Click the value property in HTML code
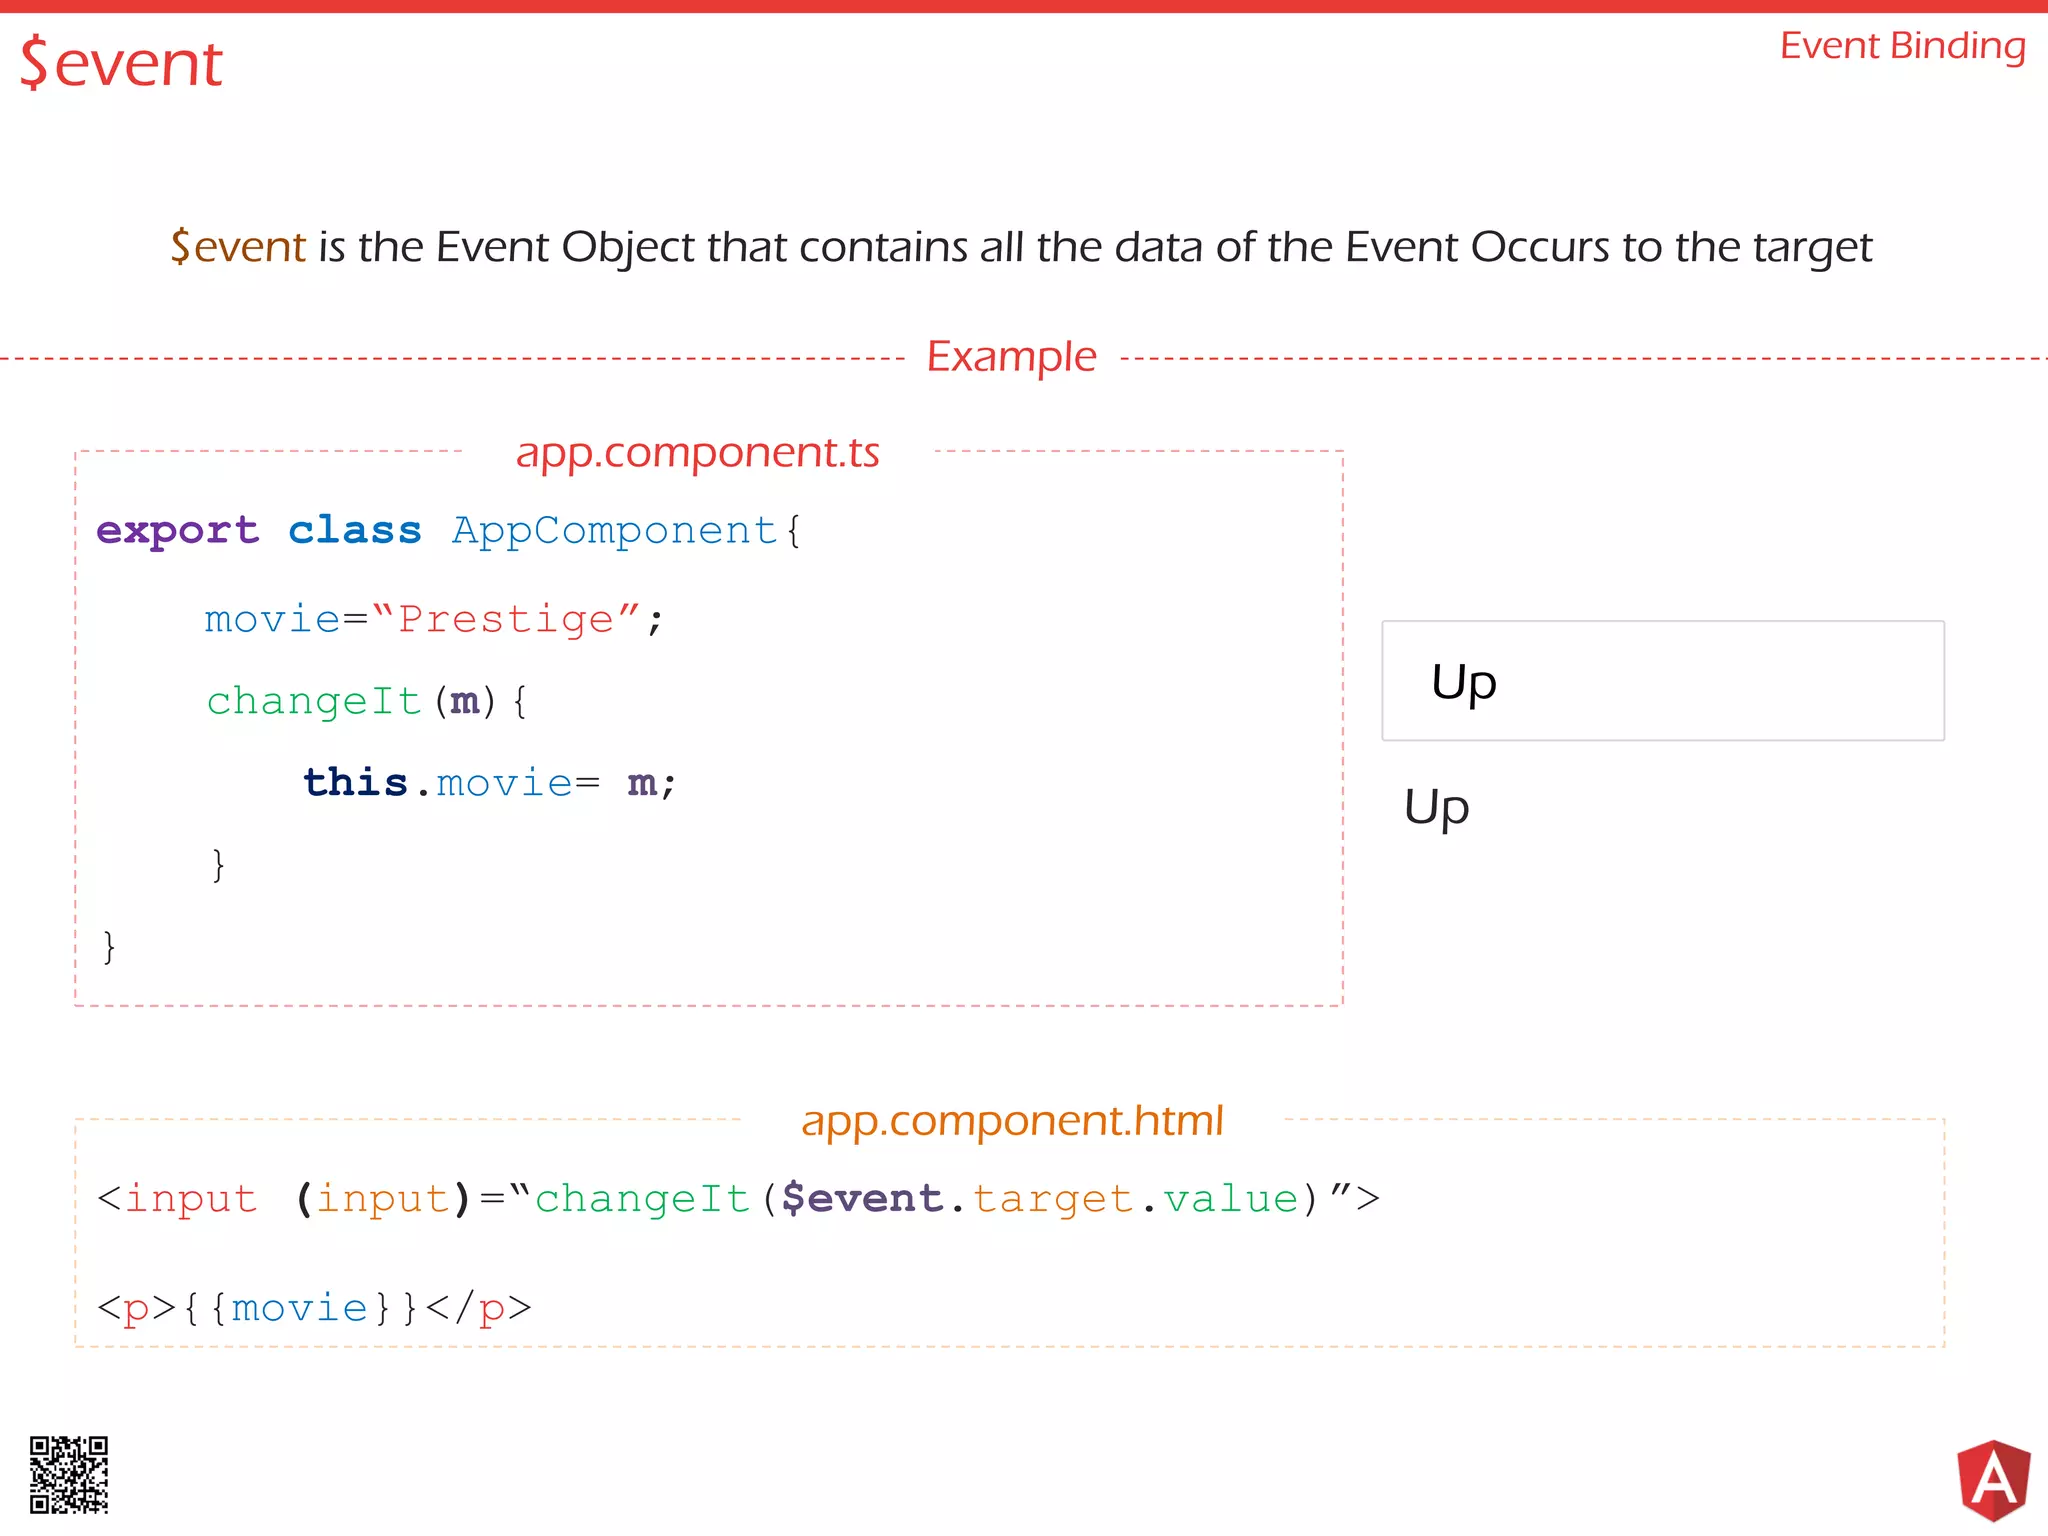Screen dimensions: 2048x1536 pos(1230,1198)
